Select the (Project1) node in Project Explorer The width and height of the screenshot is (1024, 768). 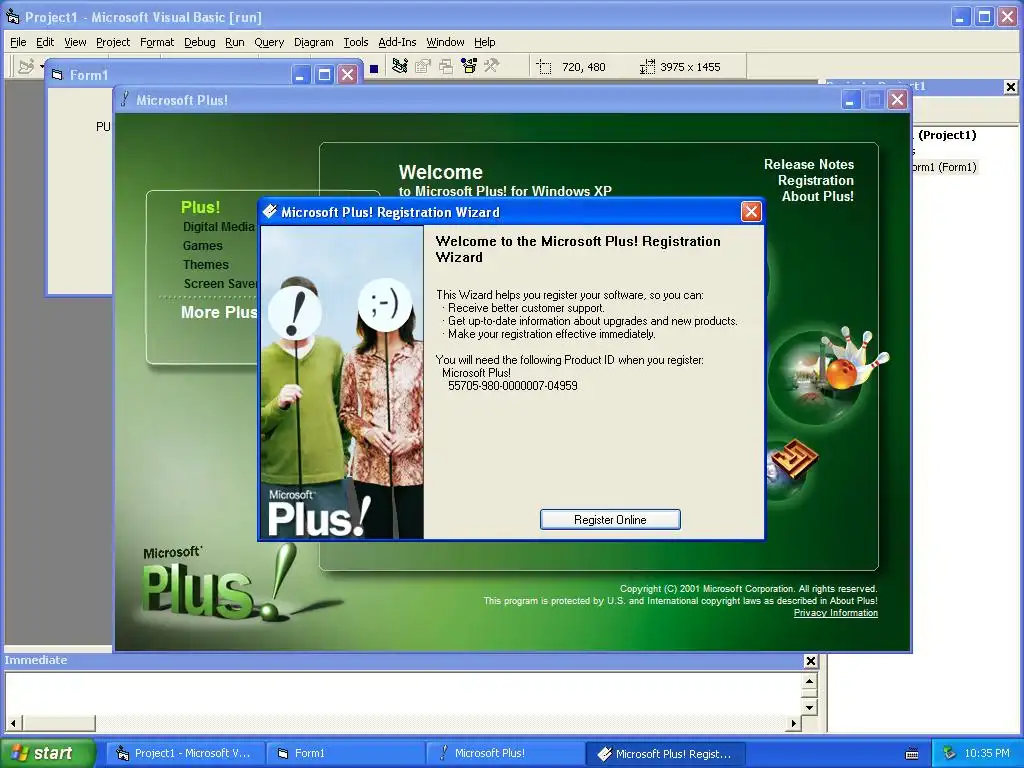947,135
